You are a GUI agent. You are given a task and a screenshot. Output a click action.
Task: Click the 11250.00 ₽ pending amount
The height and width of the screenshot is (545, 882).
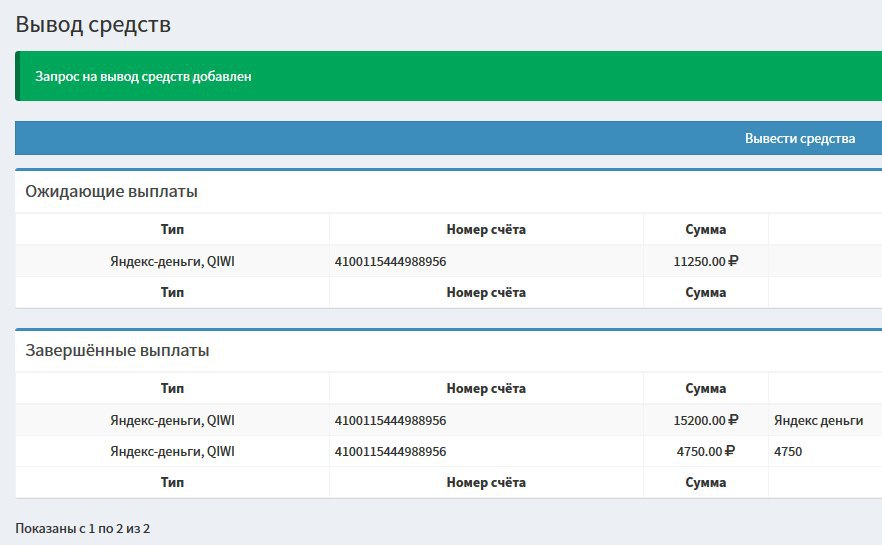click(x=705, y=262)
